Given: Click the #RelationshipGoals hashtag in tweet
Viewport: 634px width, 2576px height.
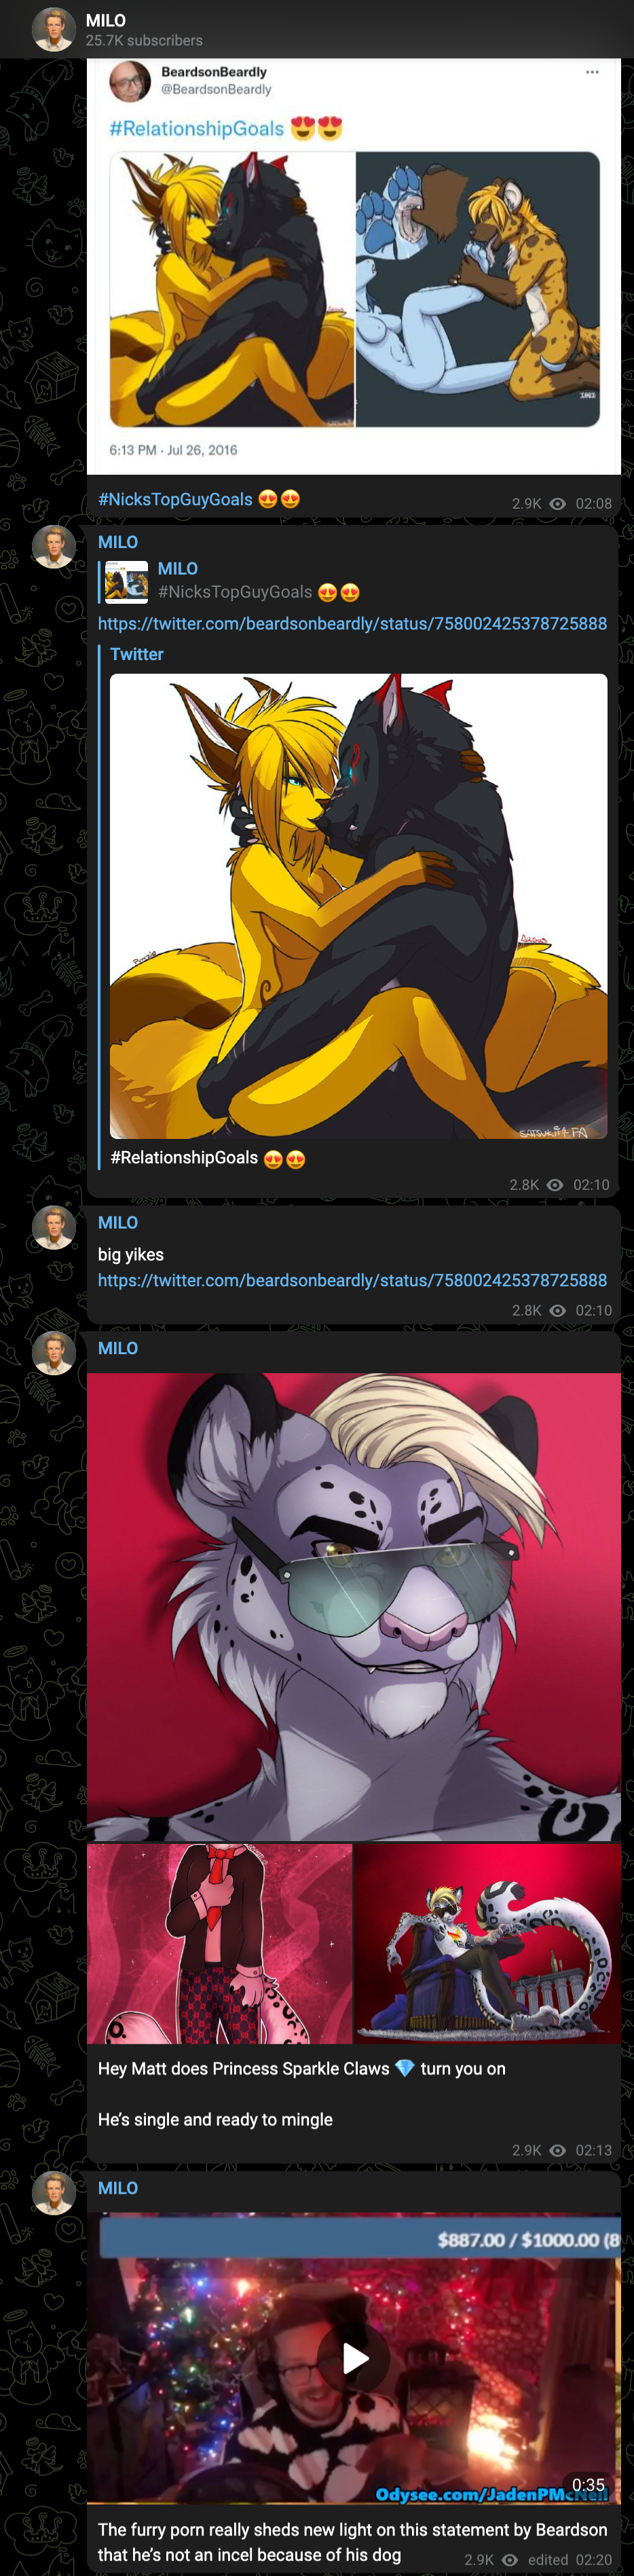Looking at the screenshot, I should (197, 128).
